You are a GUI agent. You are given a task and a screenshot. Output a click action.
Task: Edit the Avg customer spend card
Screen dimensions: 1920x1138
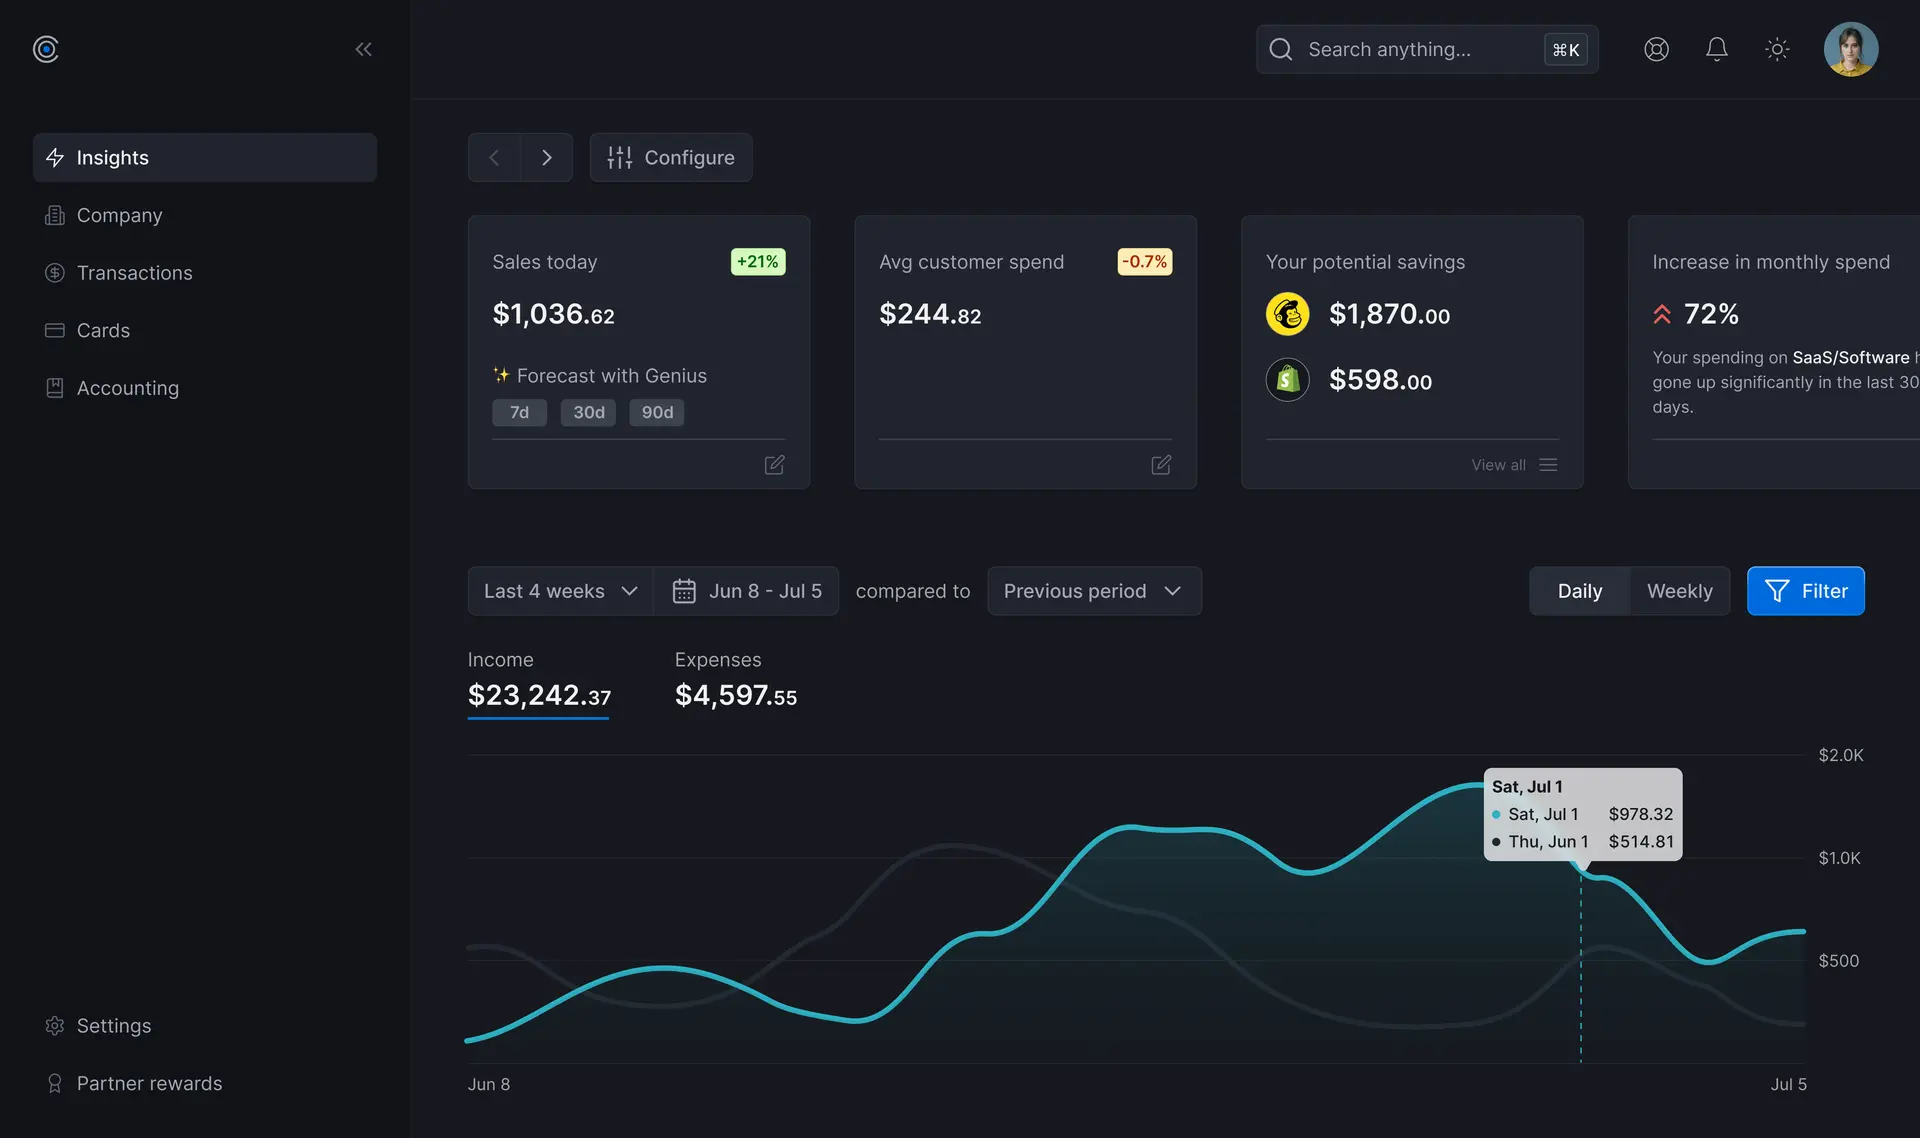[x=1160, y=465]
